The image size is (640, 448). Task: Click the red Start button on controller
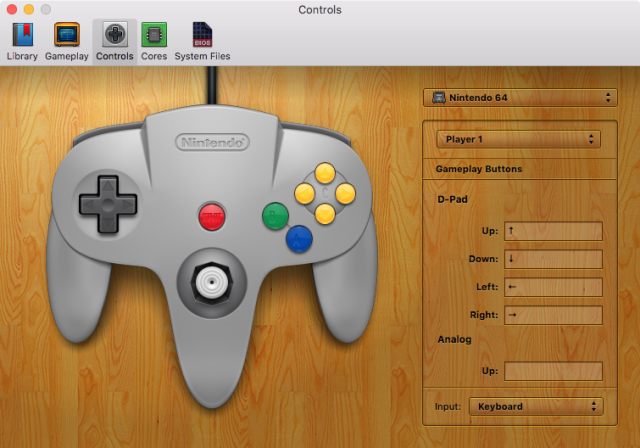(211, 216)
